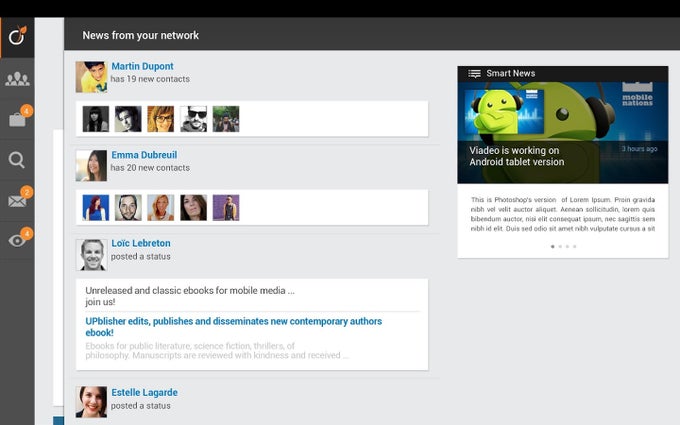Select fourth Smart News pagination dot
680x425 pixels.
click(x=575, y=246)
